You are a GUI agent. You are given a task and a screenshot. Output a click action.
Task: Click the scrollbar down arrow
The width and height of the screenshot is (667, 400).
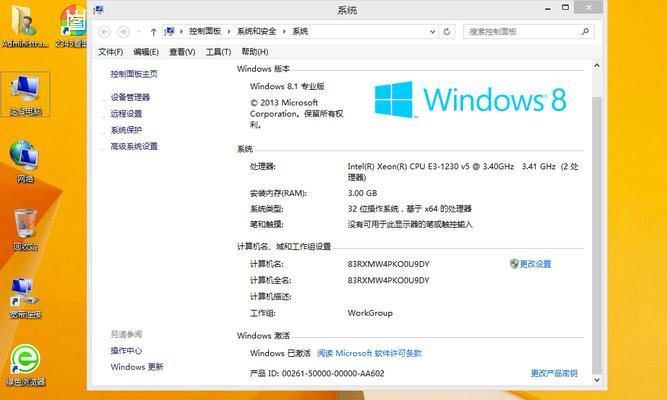tap(597, 380)
